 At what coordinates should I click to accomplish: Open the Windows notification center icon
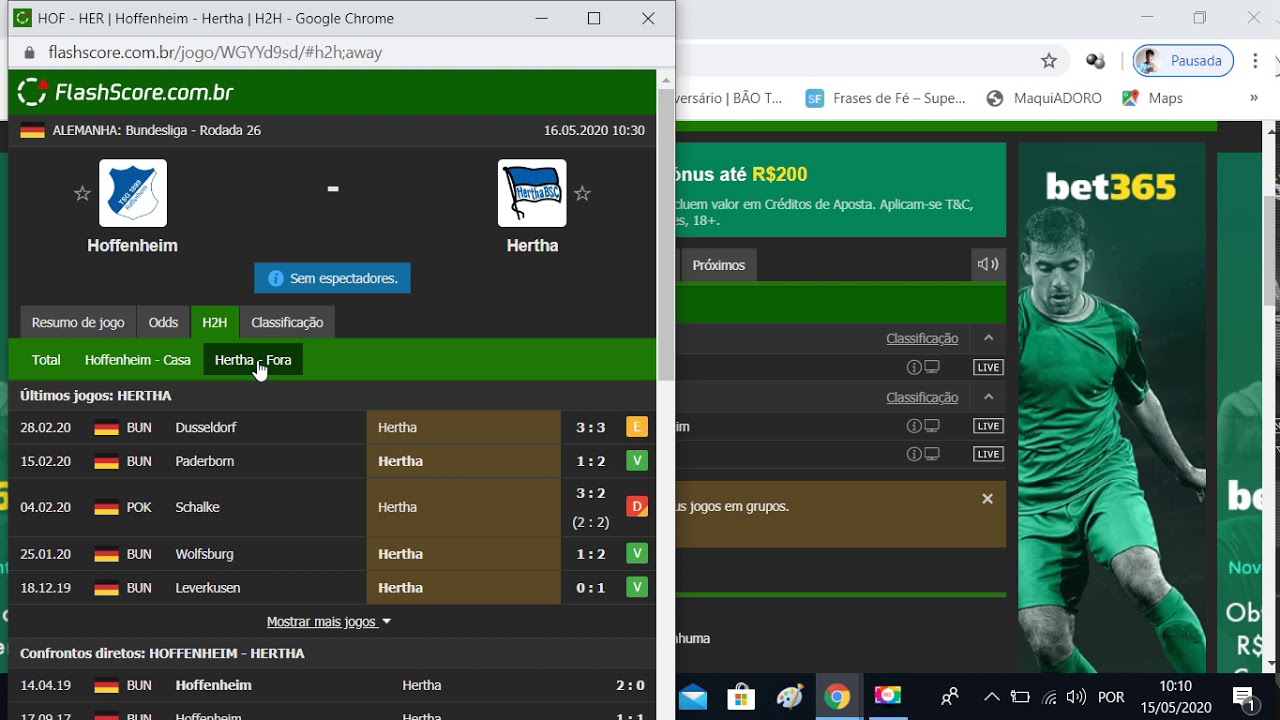click(1244, 698)
